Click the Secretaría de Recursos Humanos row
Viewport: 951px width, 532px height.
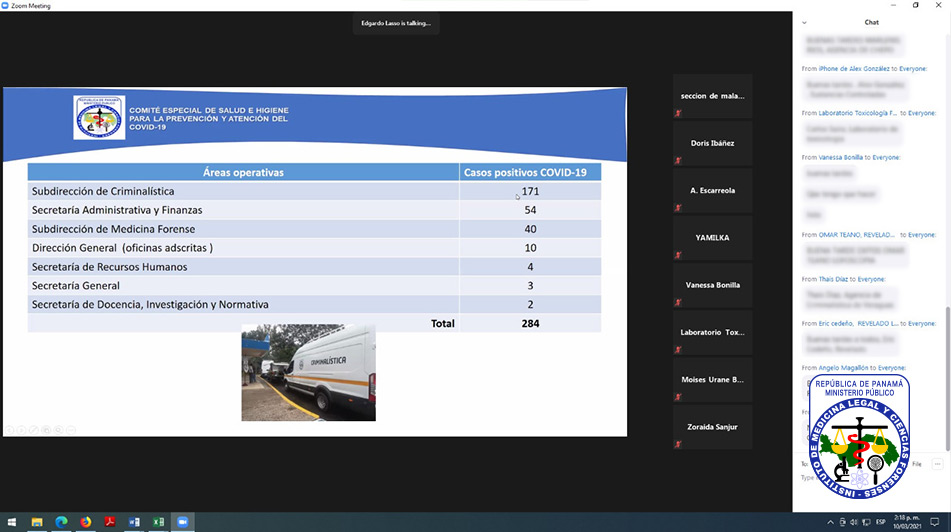(314, 266)
